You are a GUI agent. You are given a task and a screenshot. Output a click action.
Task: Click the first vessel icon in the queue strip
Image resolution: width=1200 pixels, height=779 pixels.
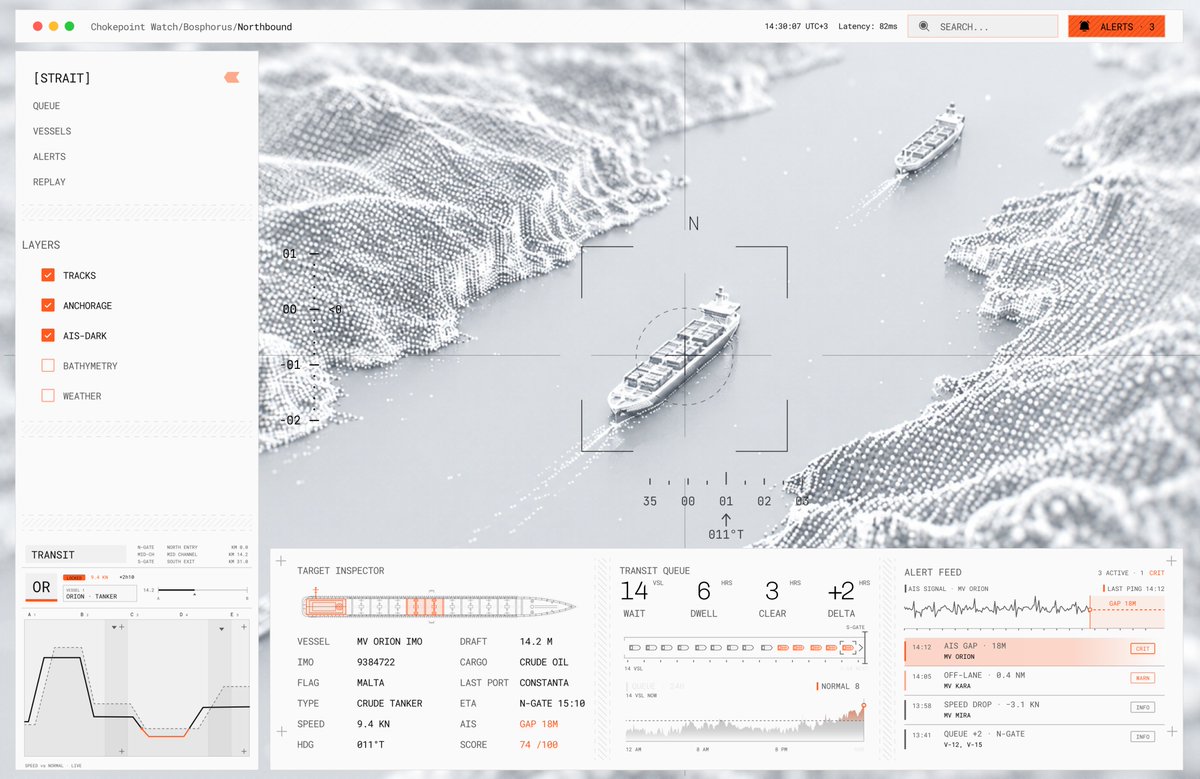pyautogui.click(x=633, y=648)
